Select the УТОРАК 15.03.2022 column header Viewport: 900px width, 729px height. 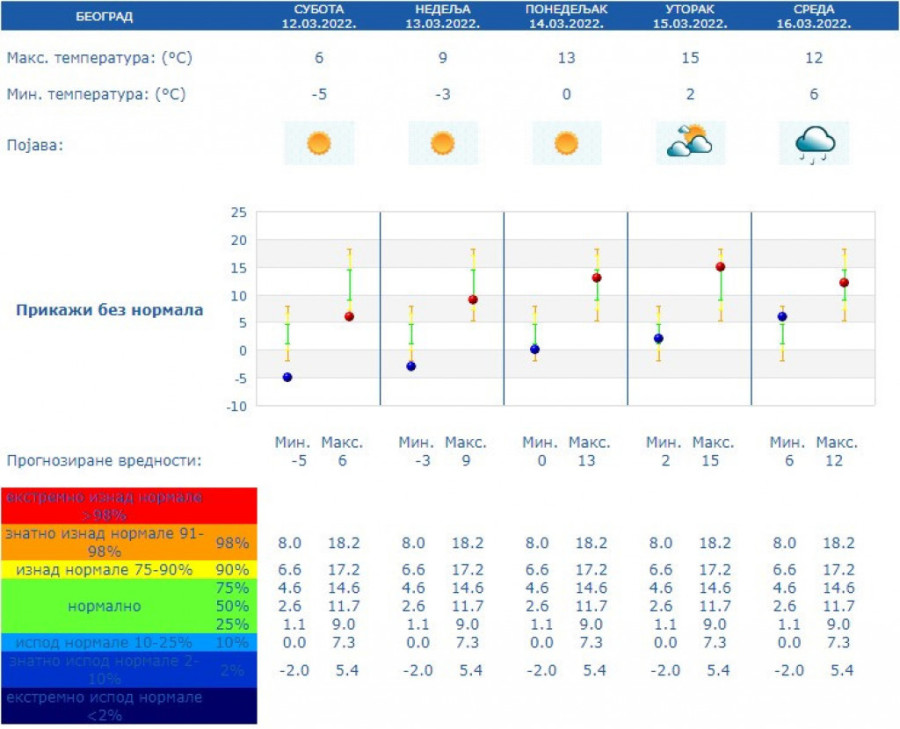(690, 16)
